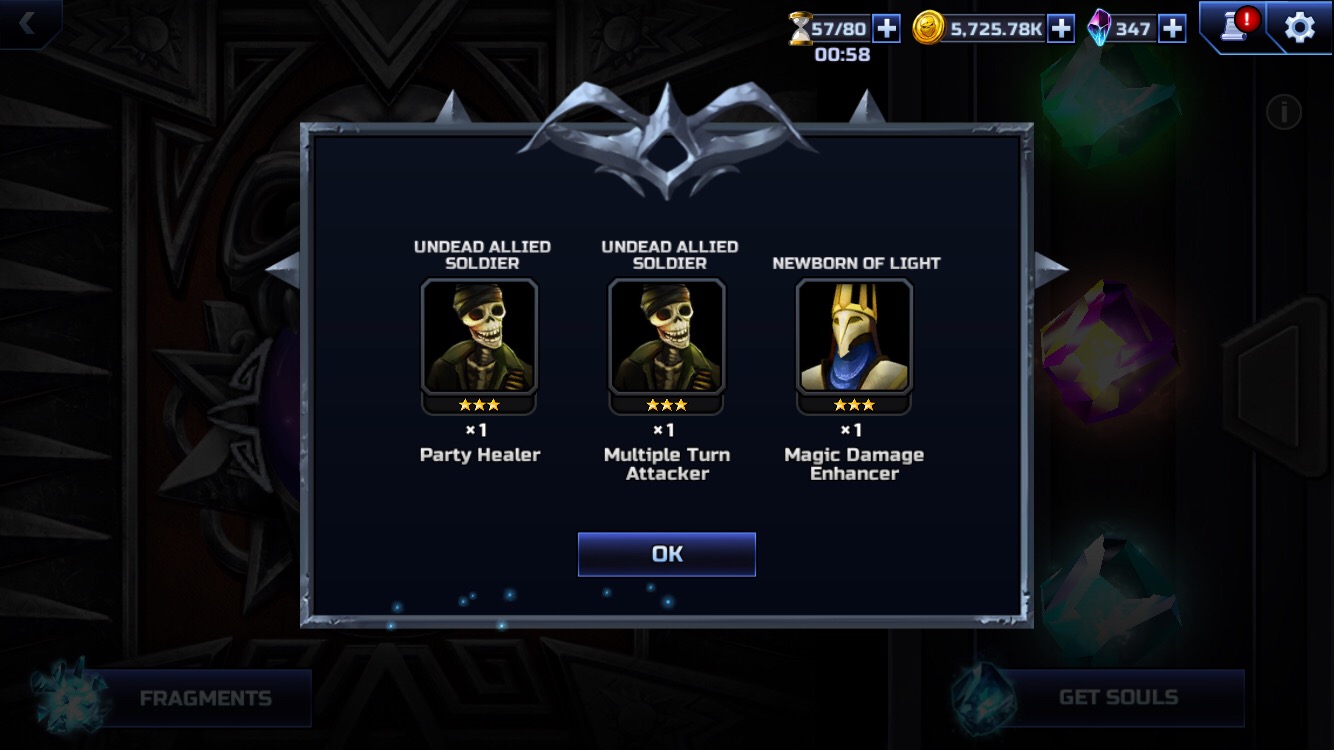Viewport: 1334px width, 750px height.
Task: Open the settings gear icon
Action: 1299,27
